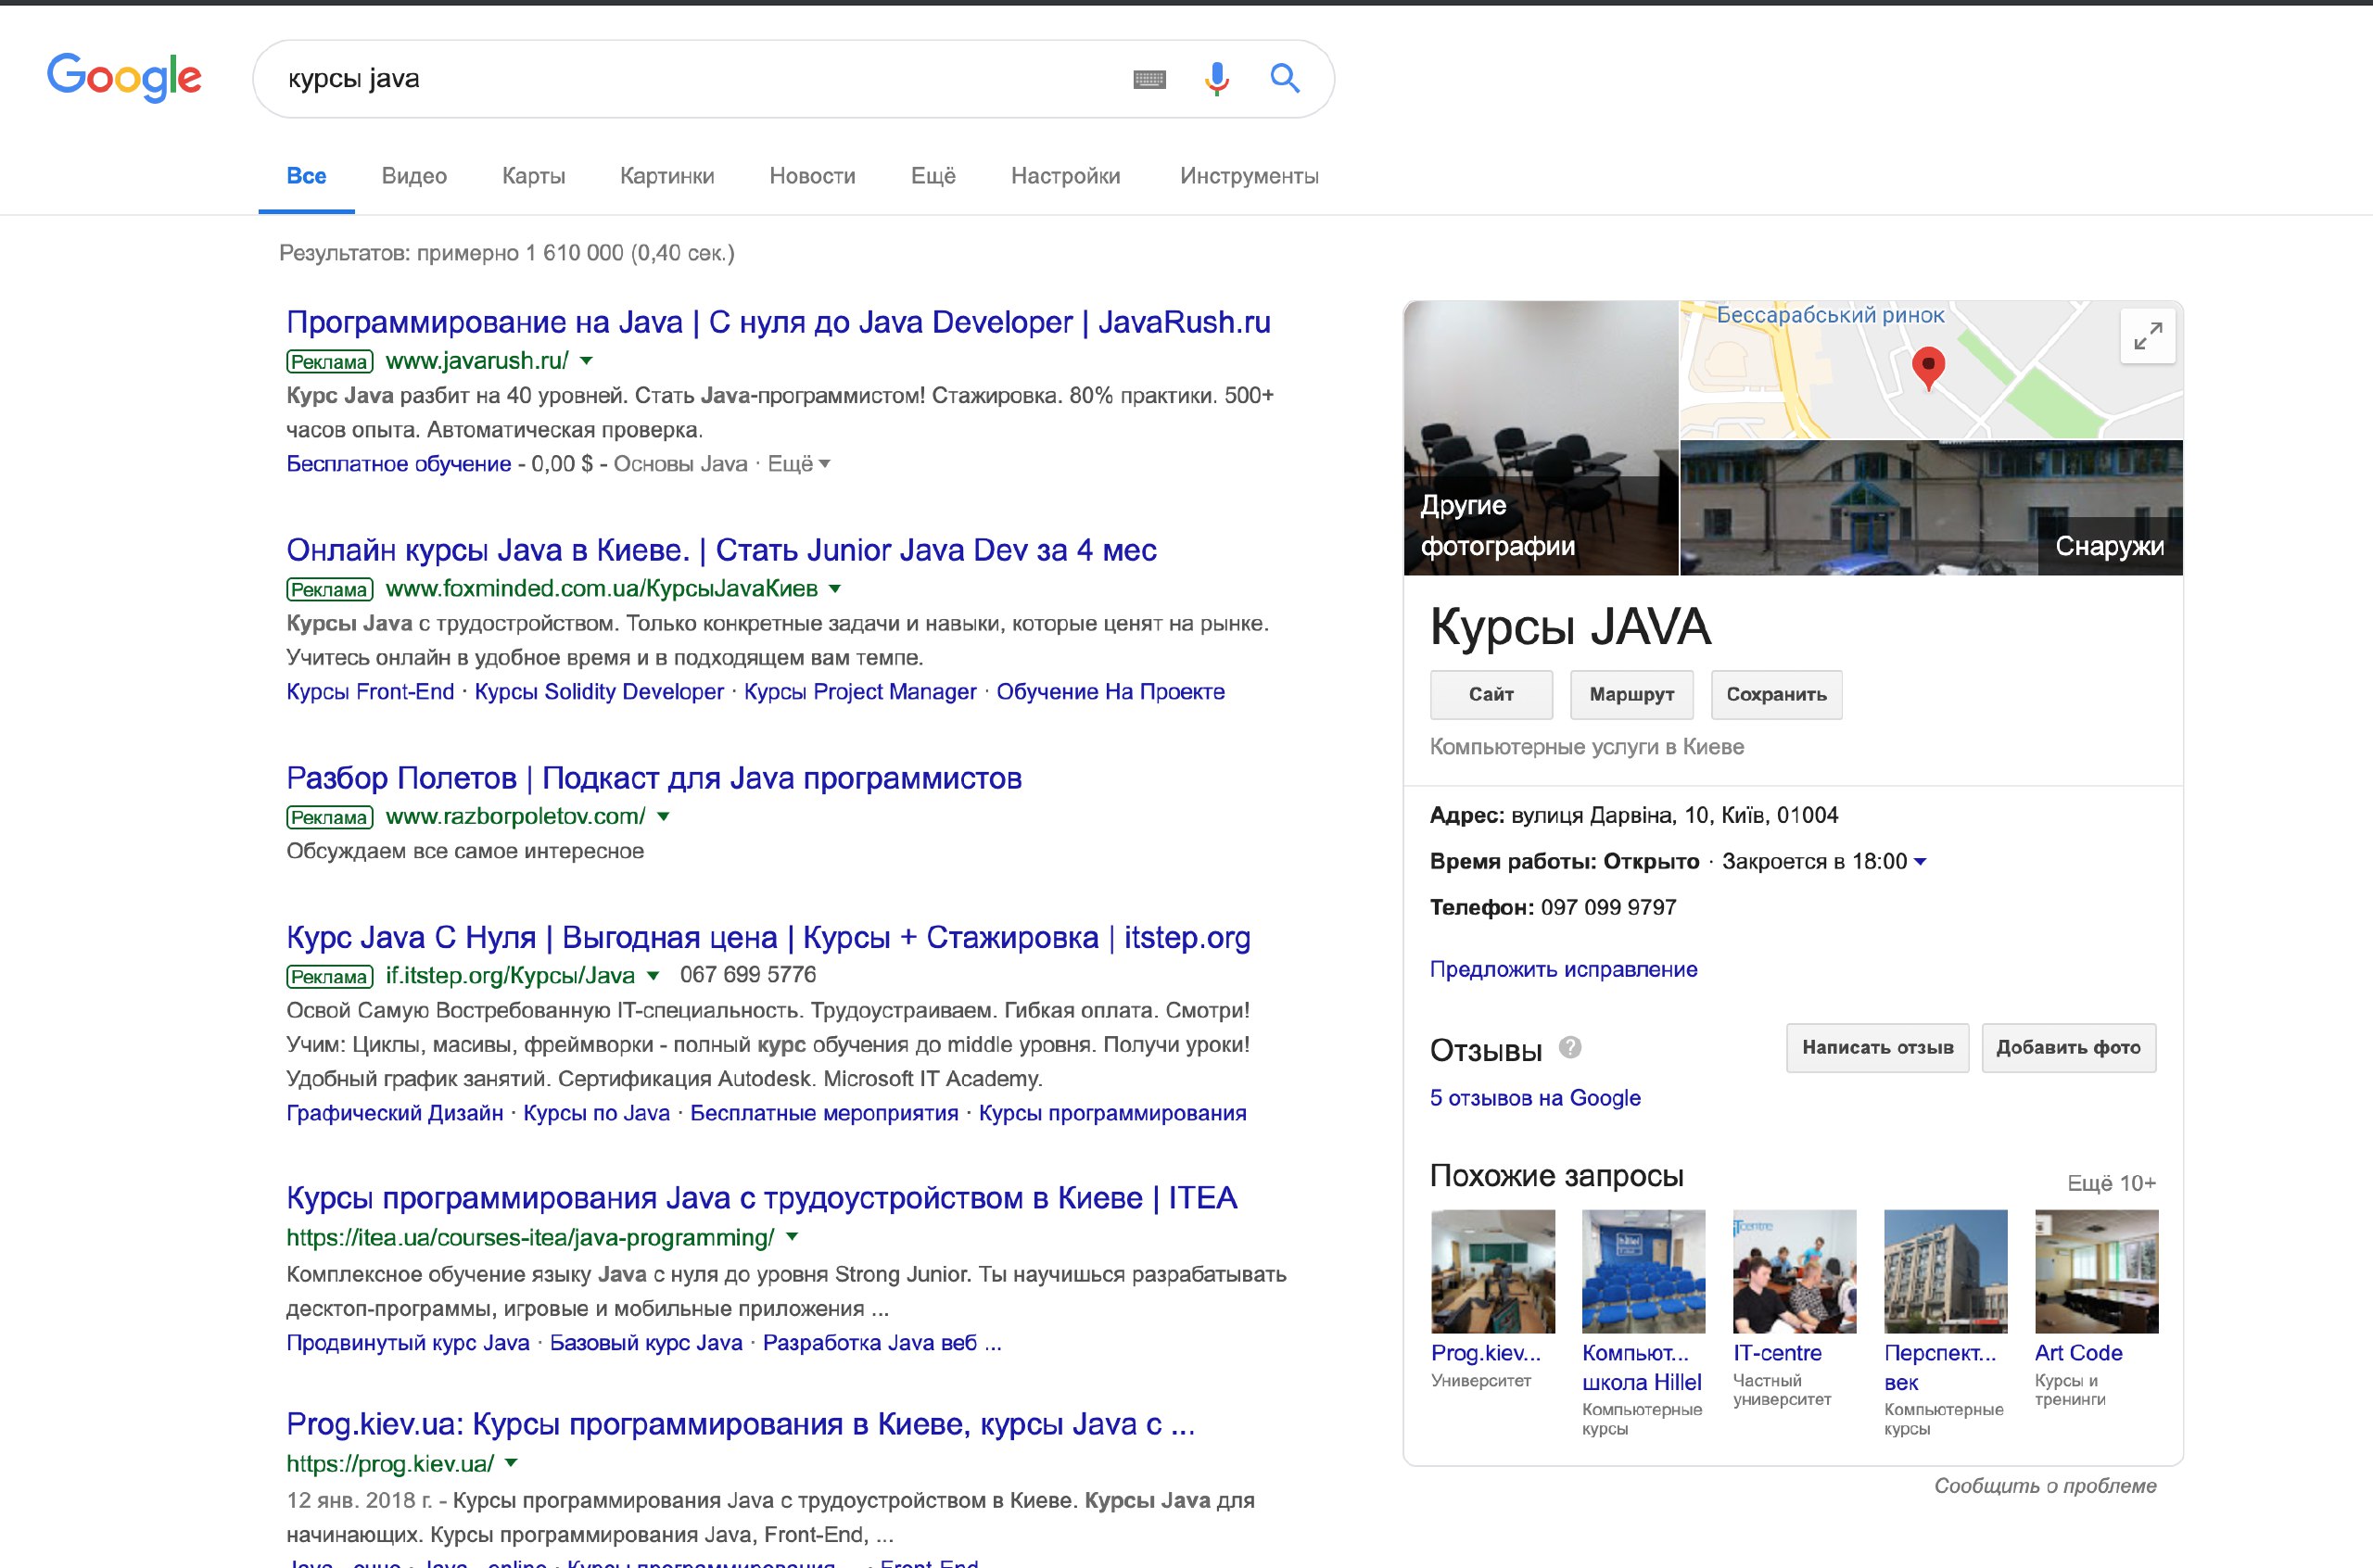This screenshot has height=1568, width=2373.
Task: Click Базовый курс Java sitelink
Action: [646, 1343]
